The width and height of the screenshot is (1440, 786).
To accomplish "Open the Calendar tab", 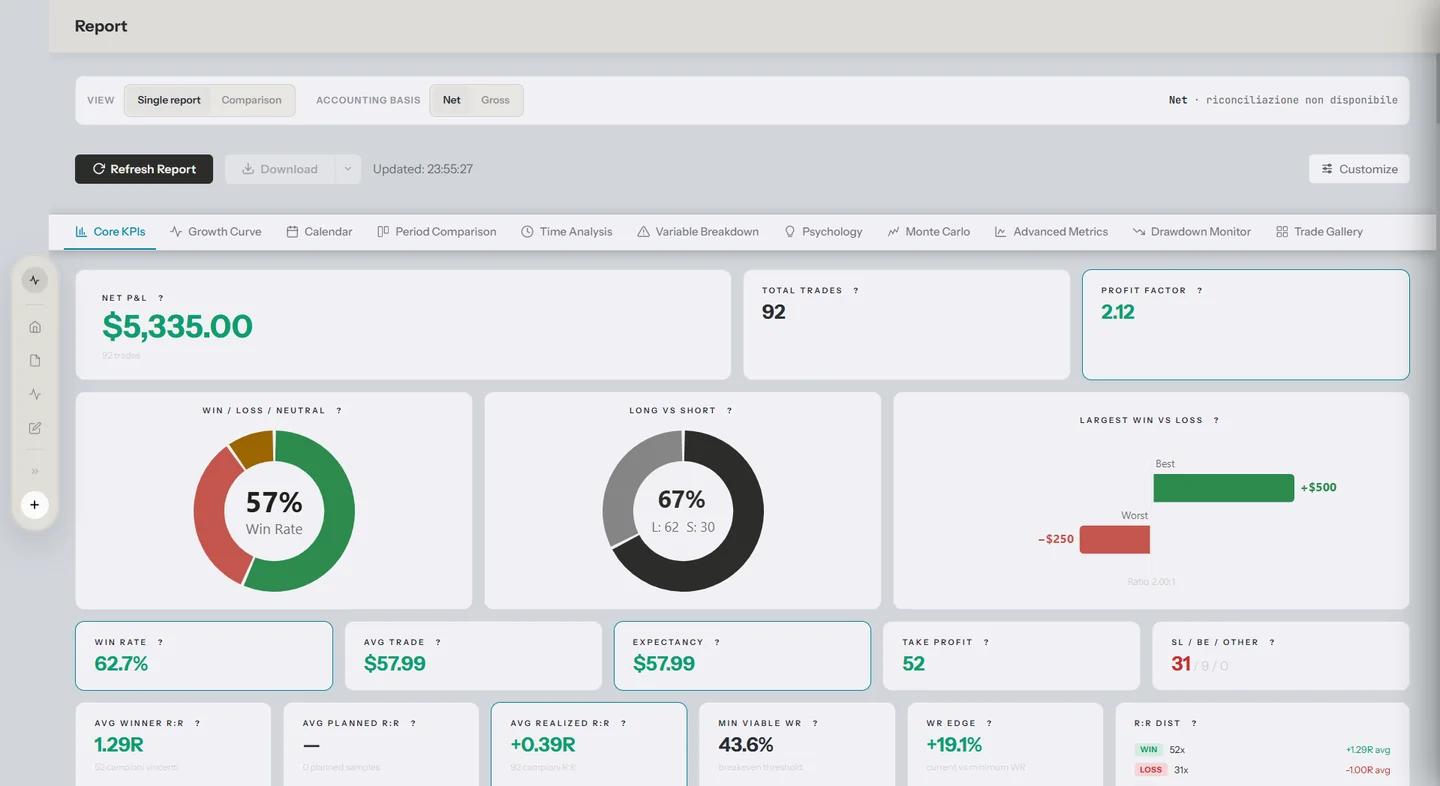I will point(319,232).
